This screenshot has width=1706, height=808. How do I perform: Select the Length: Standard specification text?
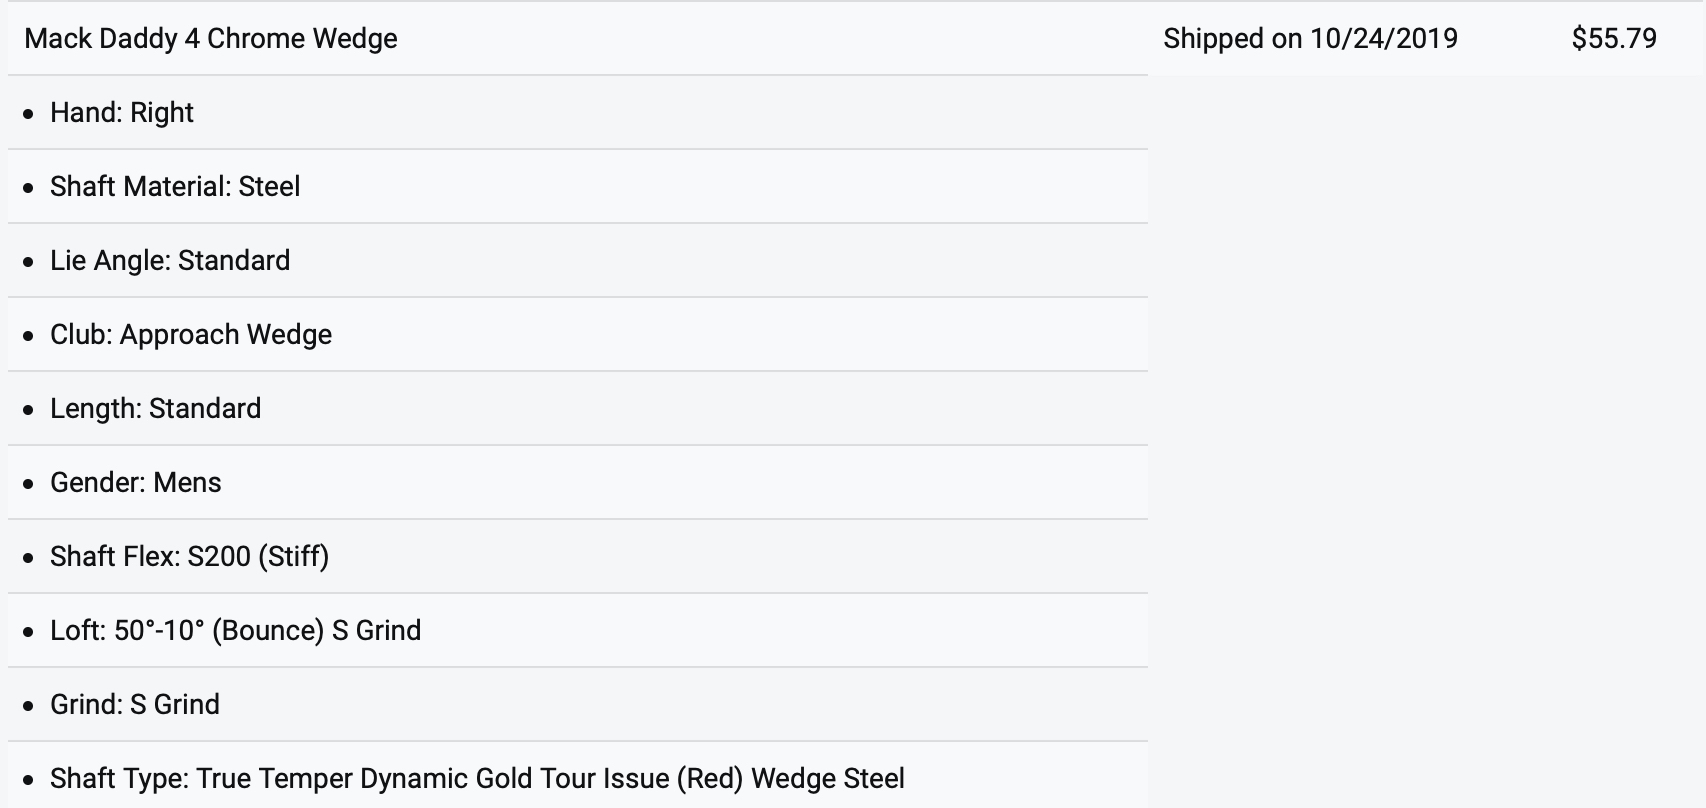tap(155, 409)
